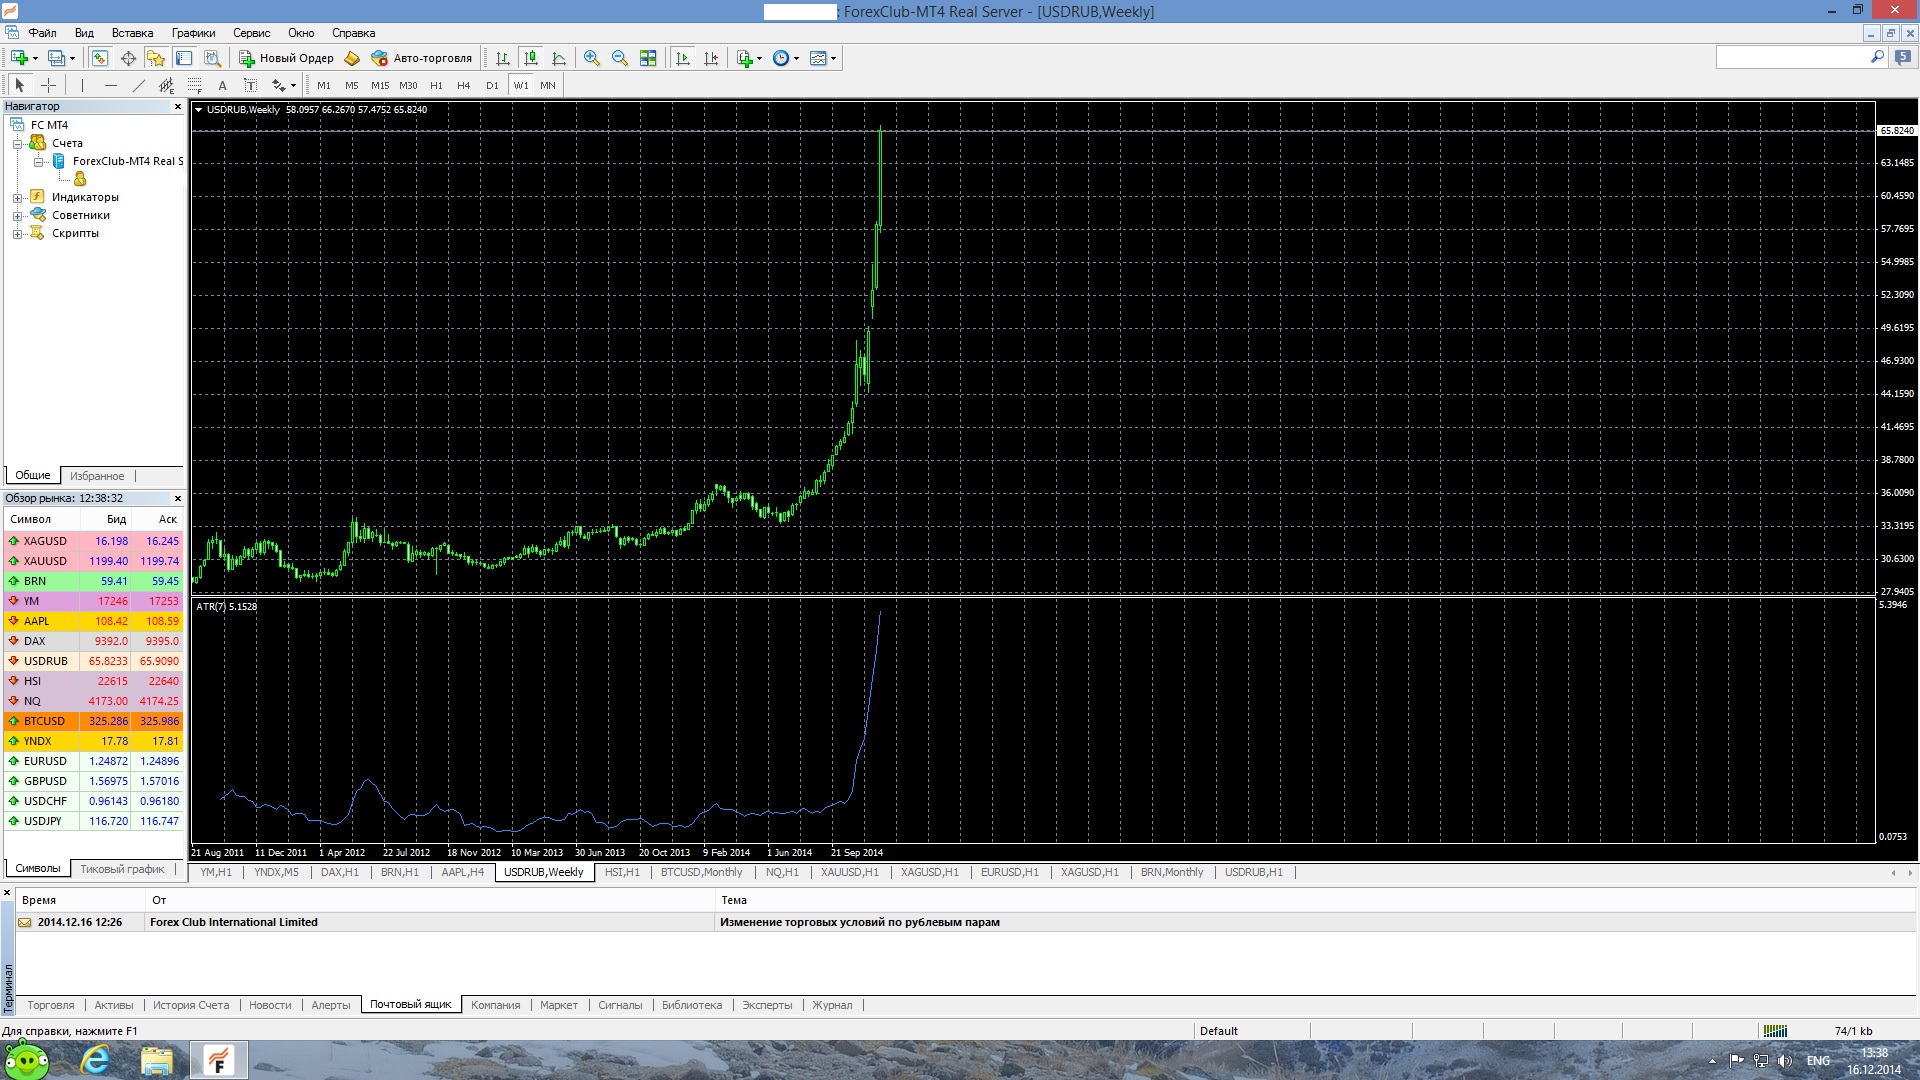Switch chart to line chart mode
Image resolution: width=1920 pixels, height=1080 pixels.
coord(559,58)
